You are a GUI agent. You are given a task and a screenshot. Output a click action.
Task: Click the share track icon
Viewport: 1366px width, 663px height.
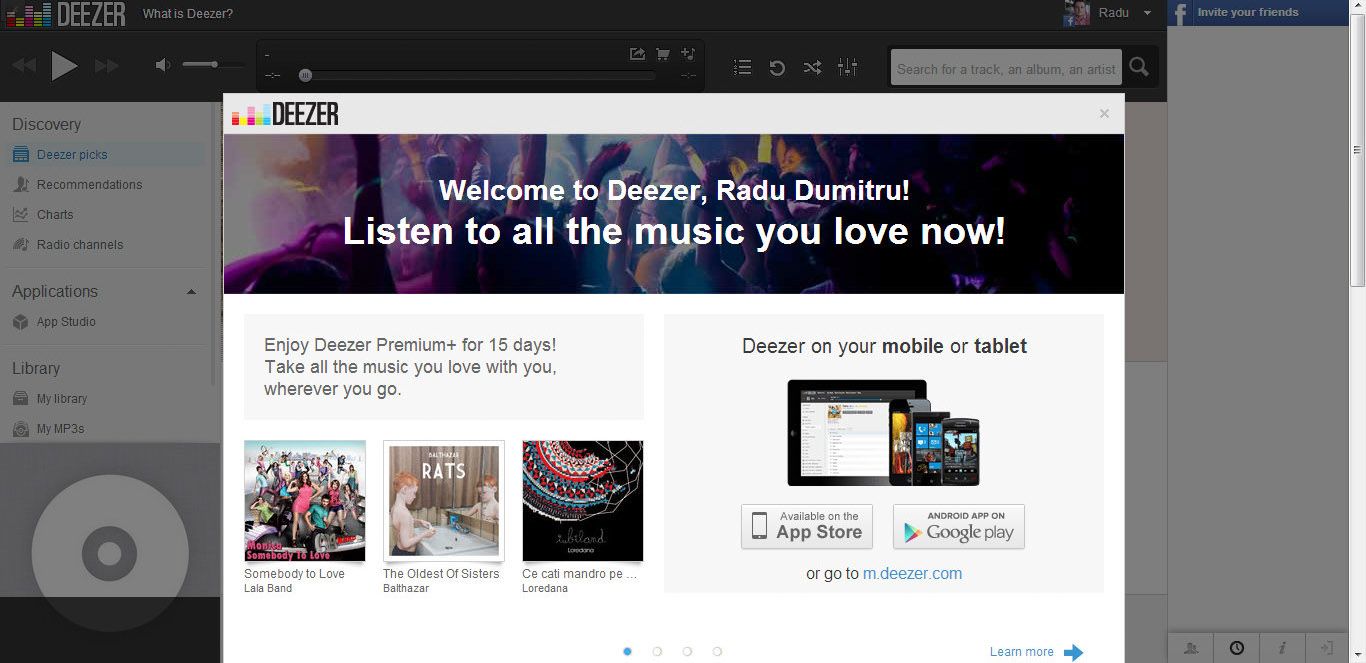[x=637, y=54]
